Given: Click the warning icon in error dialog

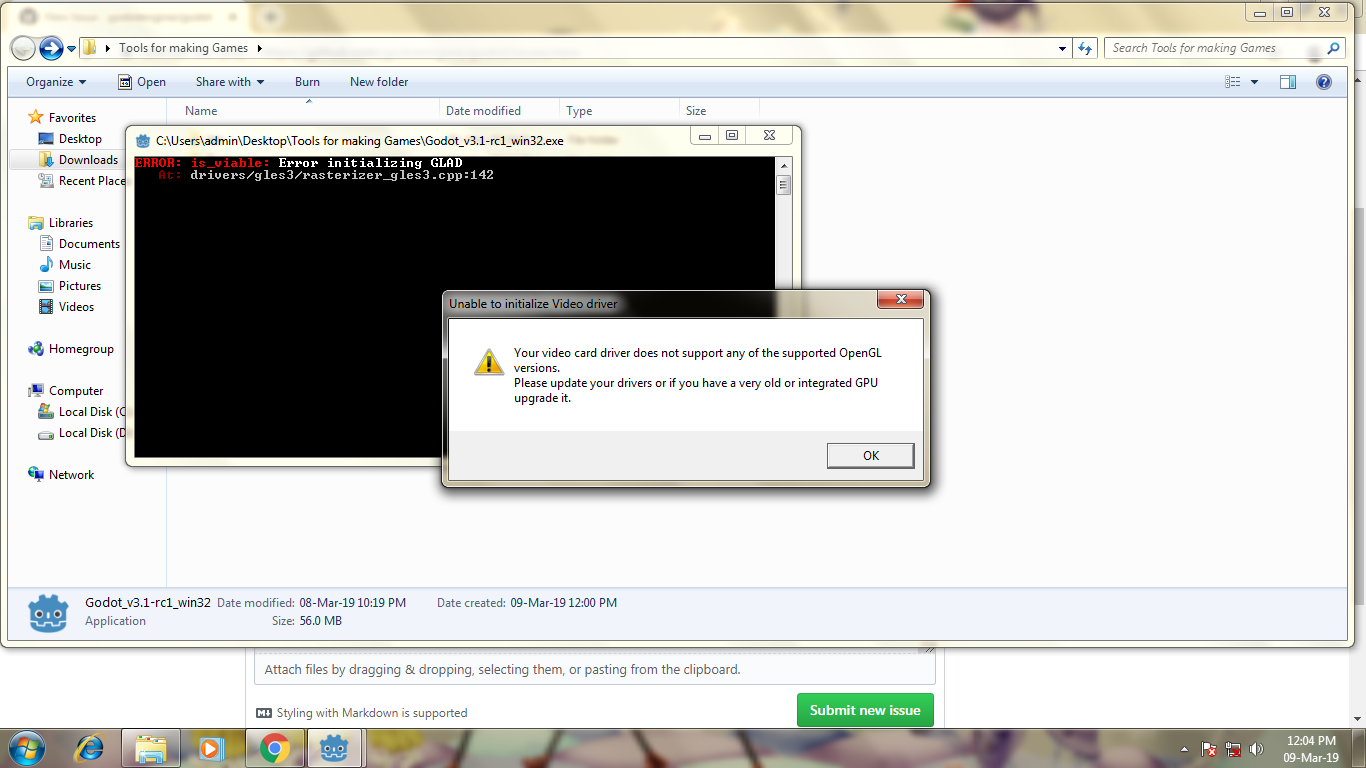Looking at the screenshot, I should tap(488, 362).
